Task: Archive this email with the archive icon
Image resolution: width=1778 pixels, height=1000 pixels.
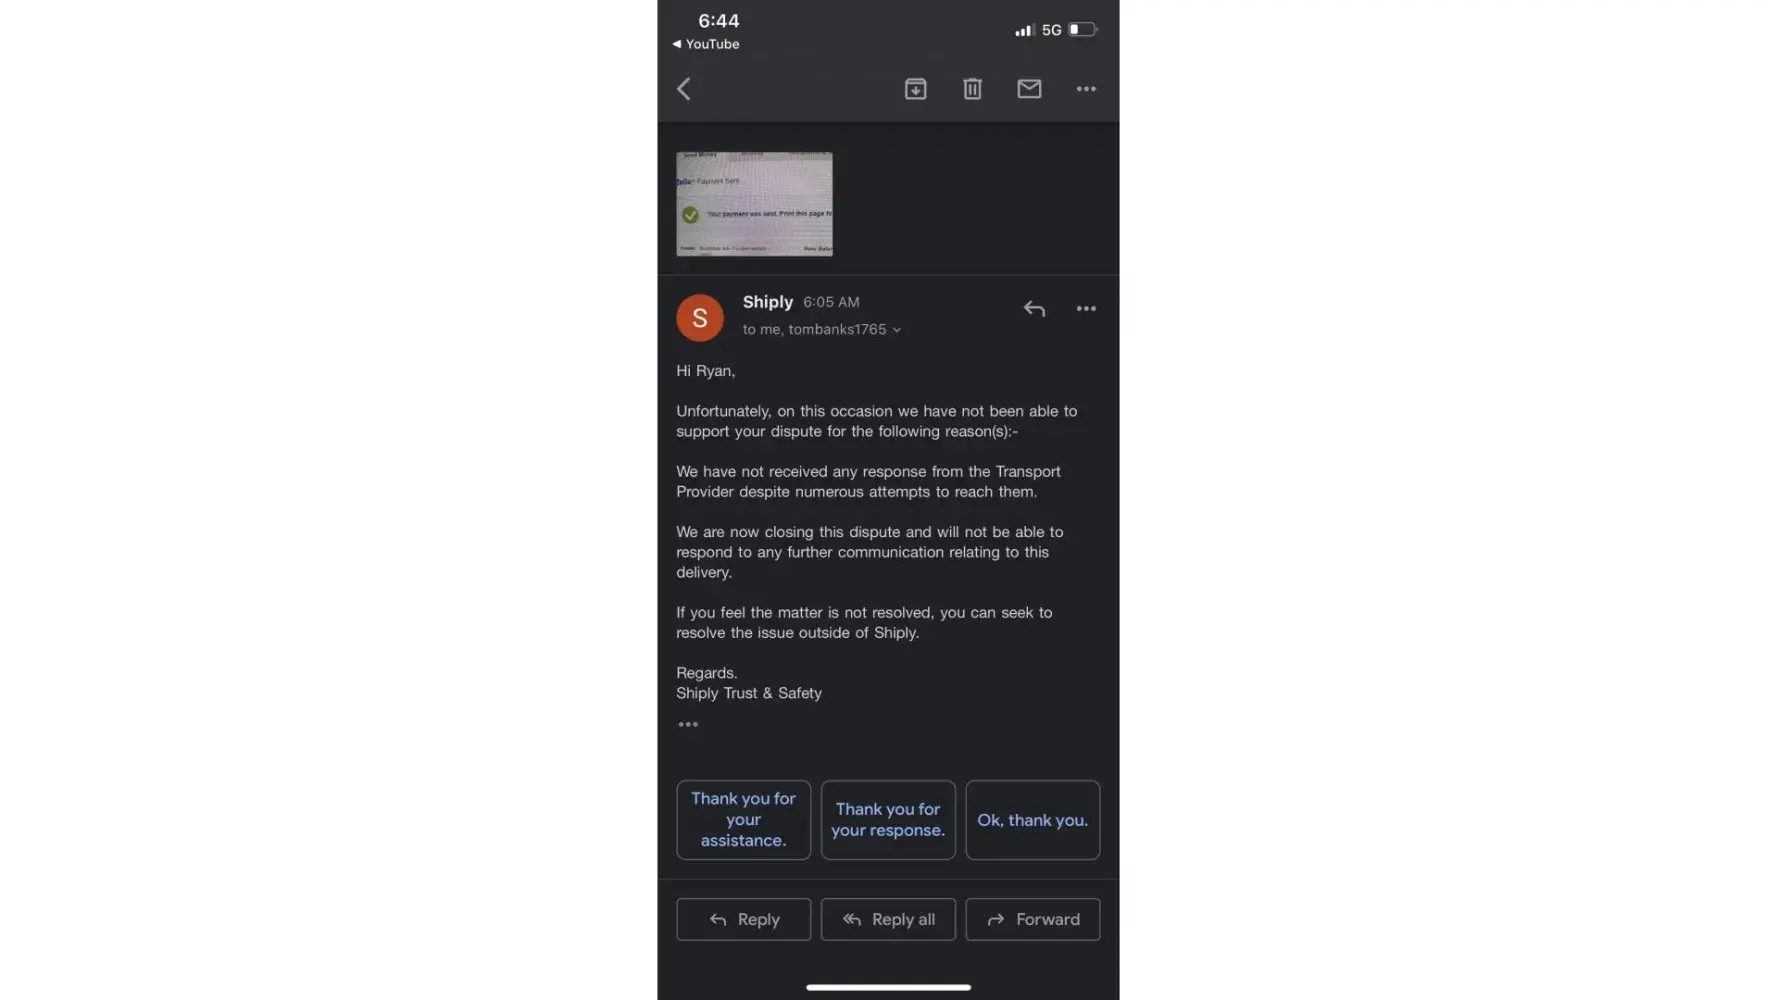Action: 915,89
